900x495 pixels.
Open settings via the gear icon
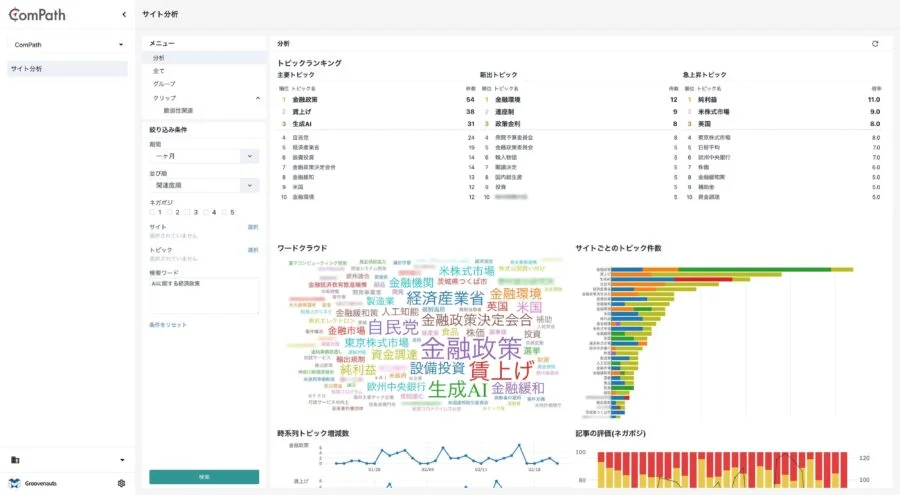point(121,483)
